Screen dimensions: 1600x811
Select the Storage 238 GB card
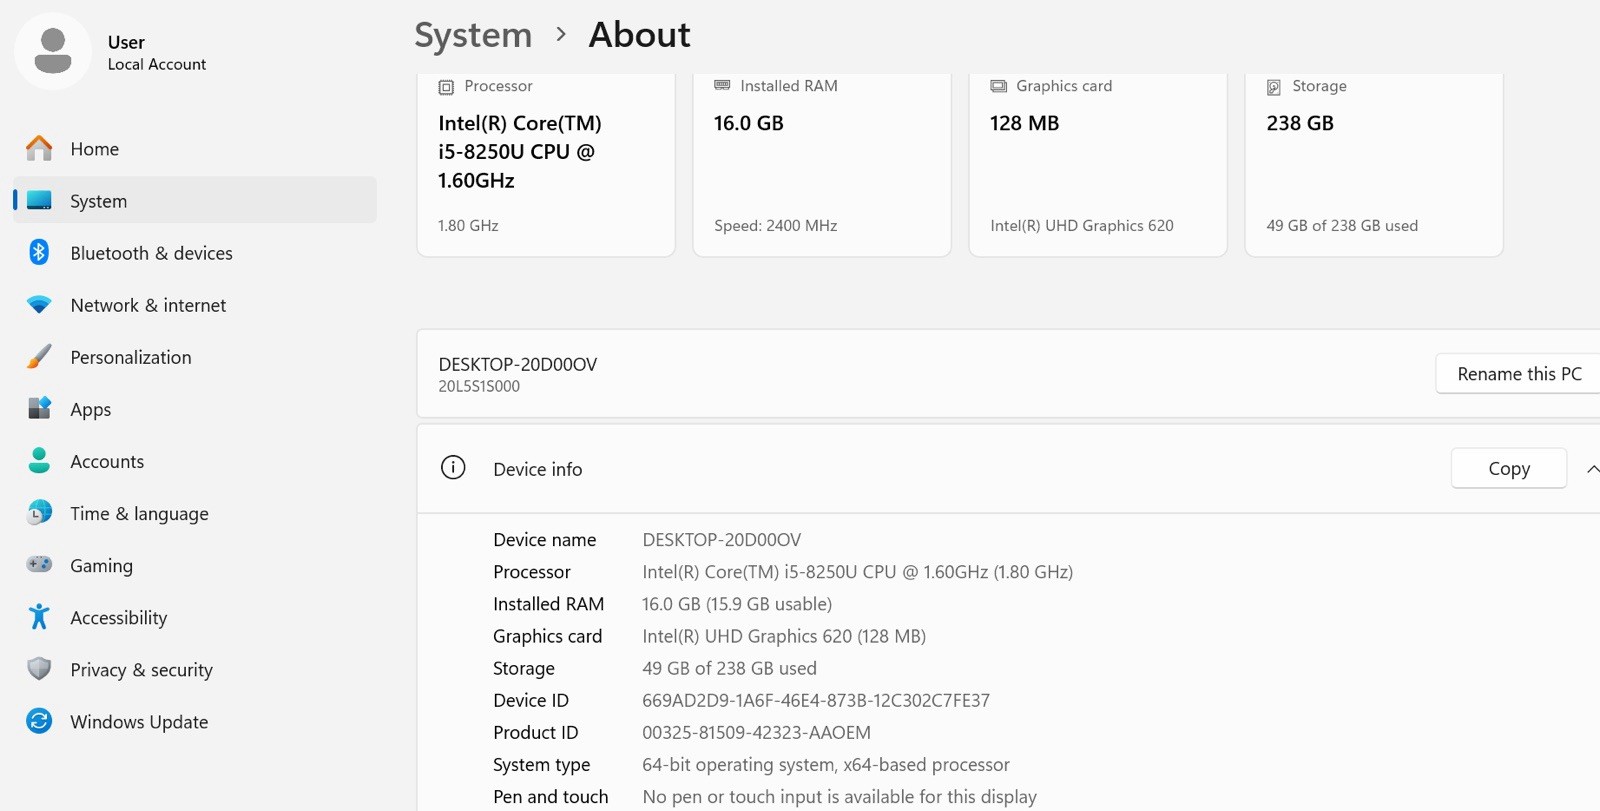[1374, 165]
